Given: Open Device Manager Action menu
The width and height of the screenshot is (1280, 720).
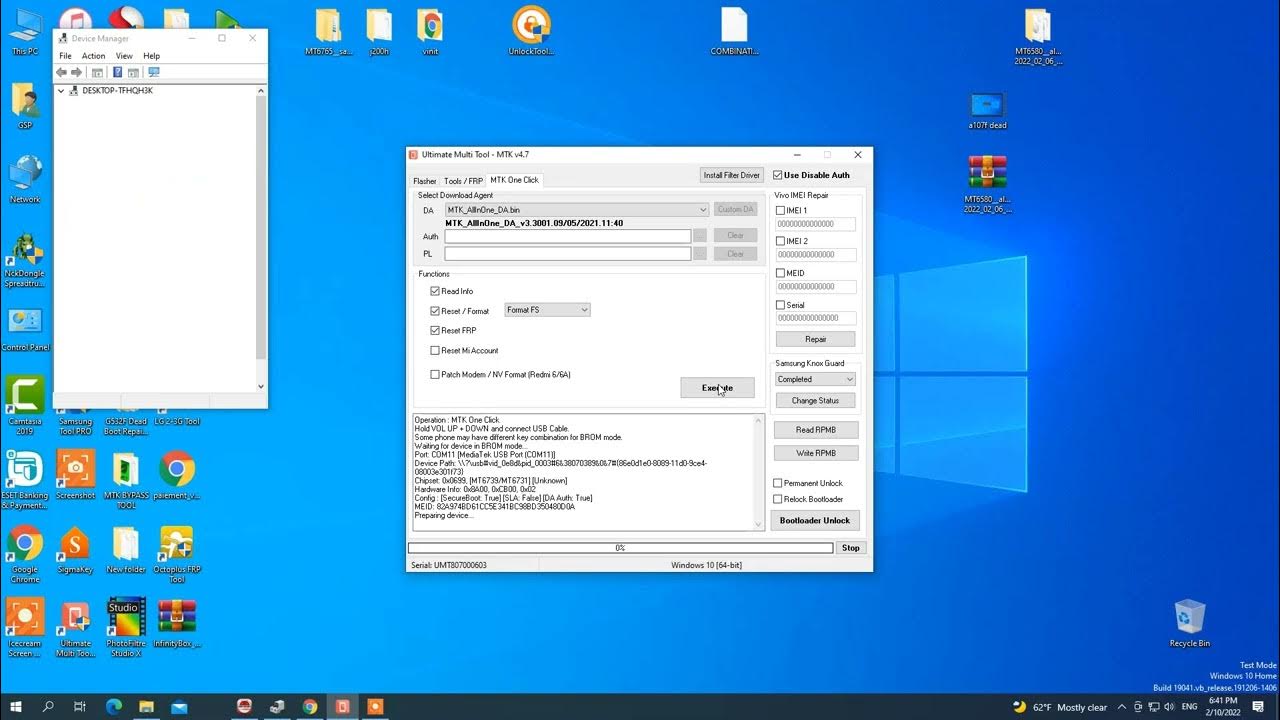Looking at the screenshot, I should 93,56.
